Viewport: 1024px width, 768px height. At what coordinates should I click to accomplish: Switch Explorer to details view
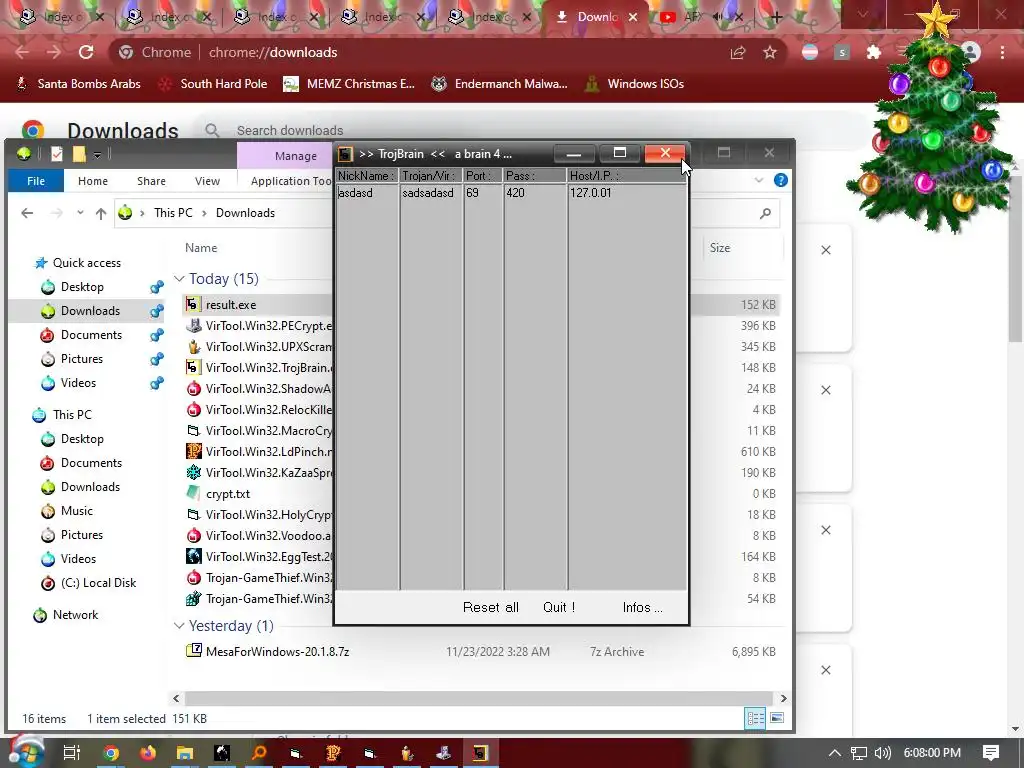pos(756,718)
